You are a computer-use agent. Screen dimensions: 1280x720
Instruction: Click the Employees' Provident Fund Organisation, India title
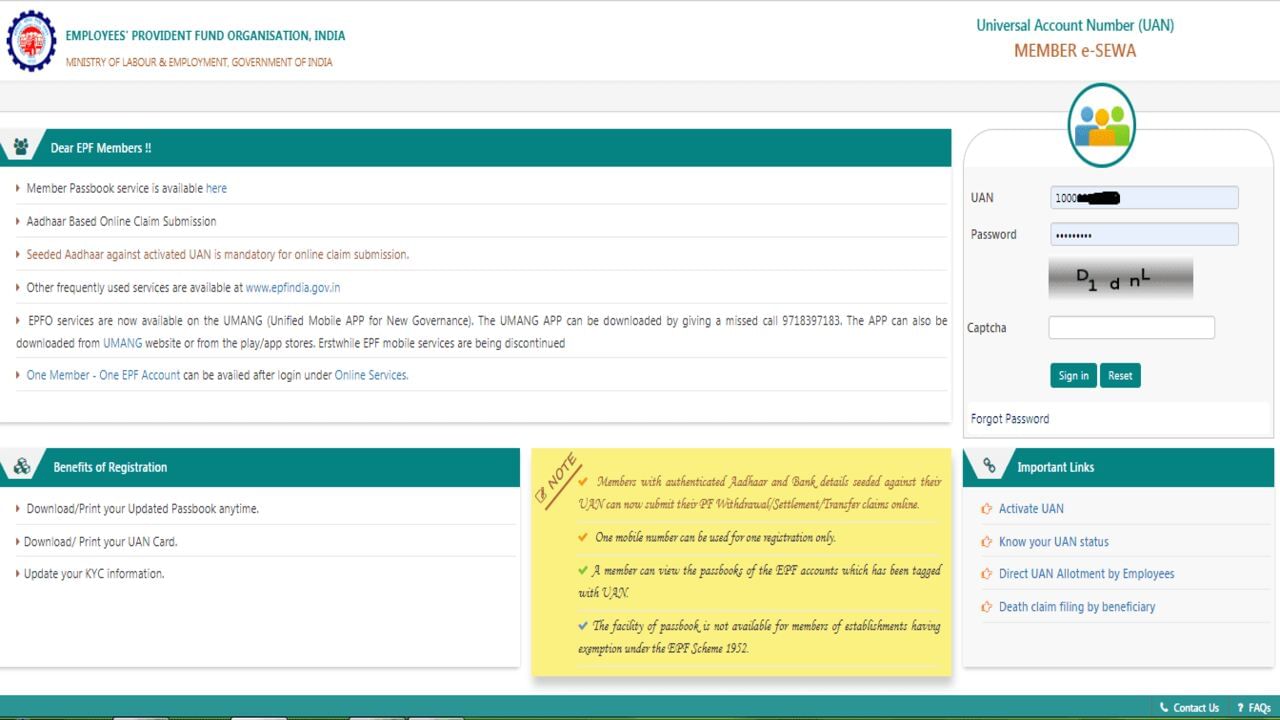pyautogui.click(x=205, y=36)
